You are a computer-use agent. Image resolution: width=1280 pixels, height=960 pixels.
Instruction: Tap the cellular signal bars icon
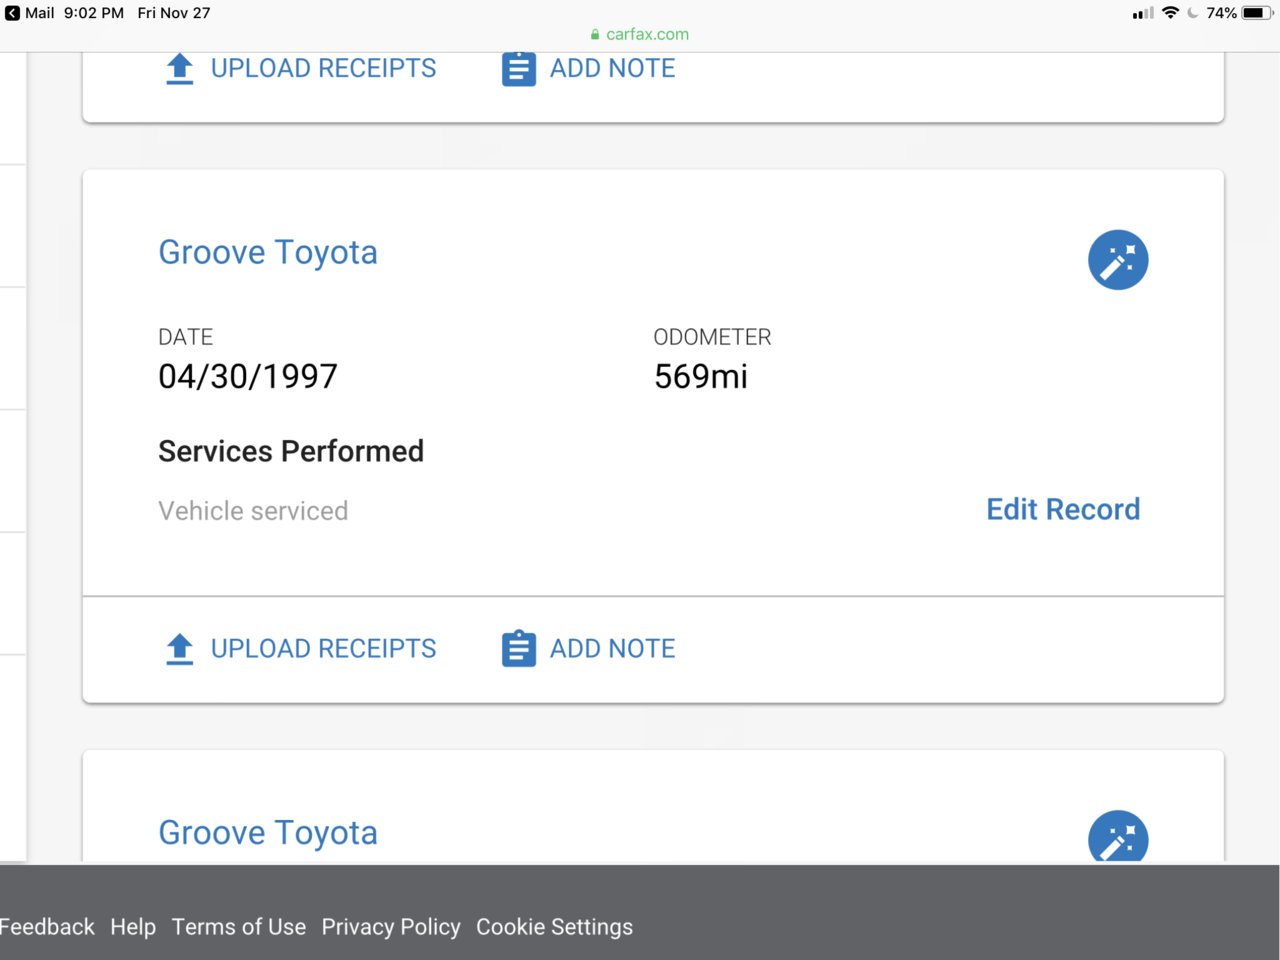(1143, 13)
